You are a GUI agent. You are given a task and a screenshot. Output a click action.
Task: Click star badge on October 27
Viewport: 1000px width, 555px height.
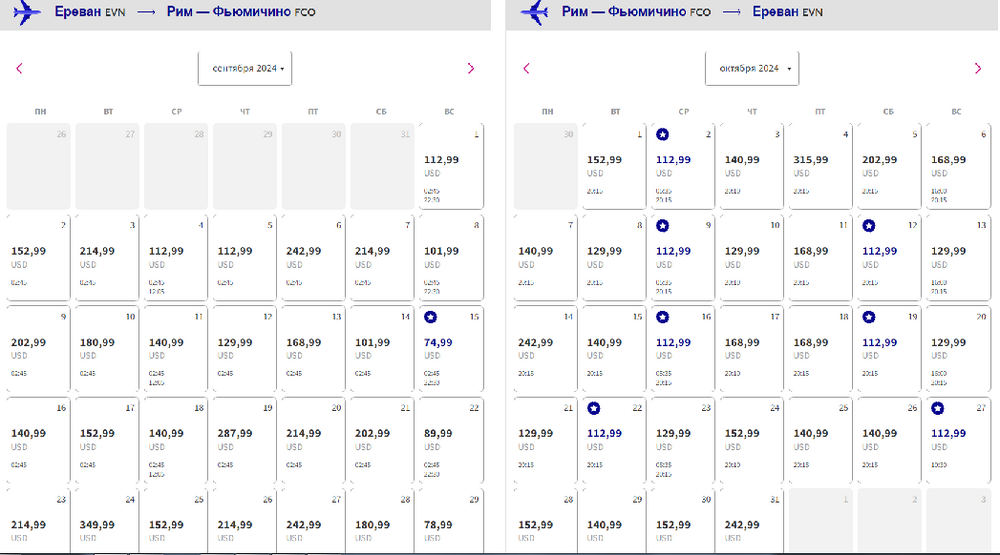pos(937,408)
